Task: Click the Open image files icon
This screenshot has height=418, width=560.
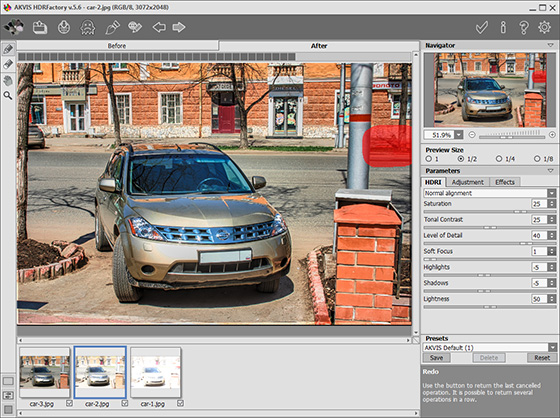Action: (40, 27)
